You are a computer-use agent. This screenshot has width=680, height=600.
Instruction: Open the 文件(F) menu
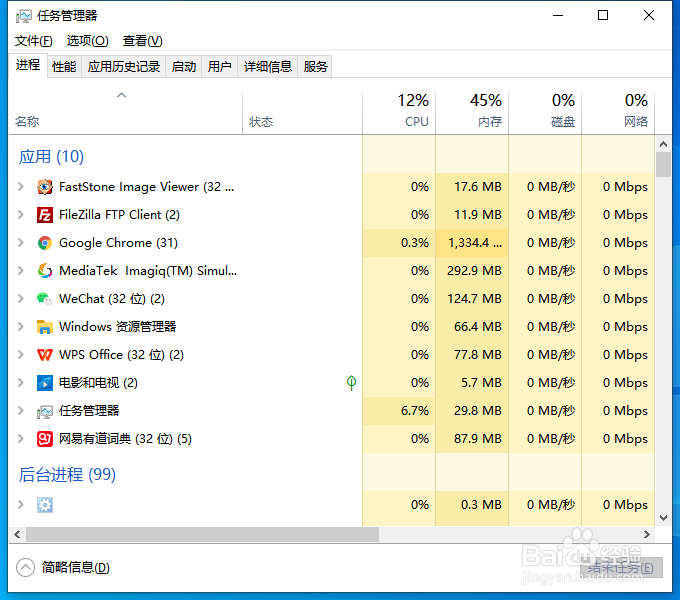pyautogui.click(x=34, y=41)
